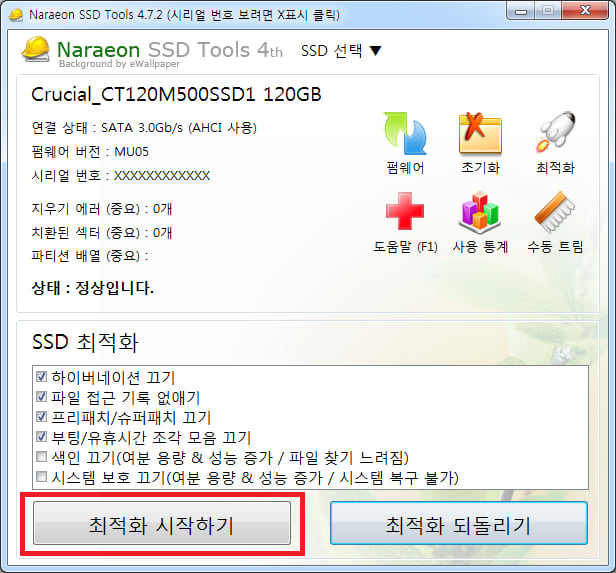Open the 펌웨어 firmware update icon
Viewport: 616px width, 573px height.
tap(405, 134)
